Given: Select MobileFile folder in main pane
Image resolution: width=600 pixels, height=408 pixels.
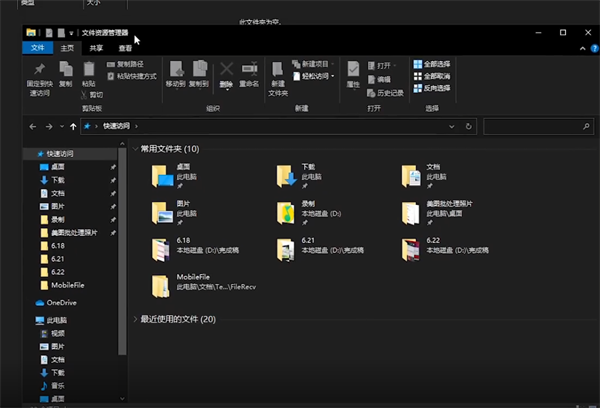Looking at the screenshot, I should 204,286.
